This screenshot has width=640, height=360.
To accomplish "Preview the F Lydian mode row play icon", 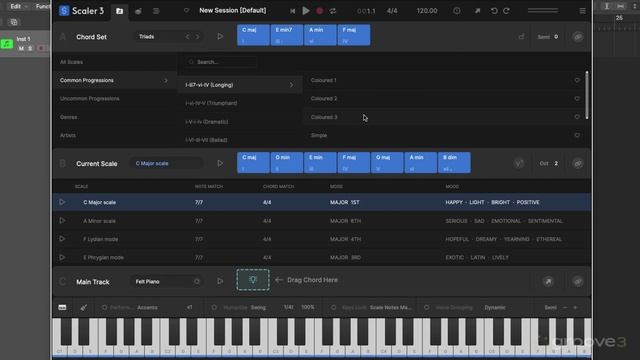I will click(62, 239).
